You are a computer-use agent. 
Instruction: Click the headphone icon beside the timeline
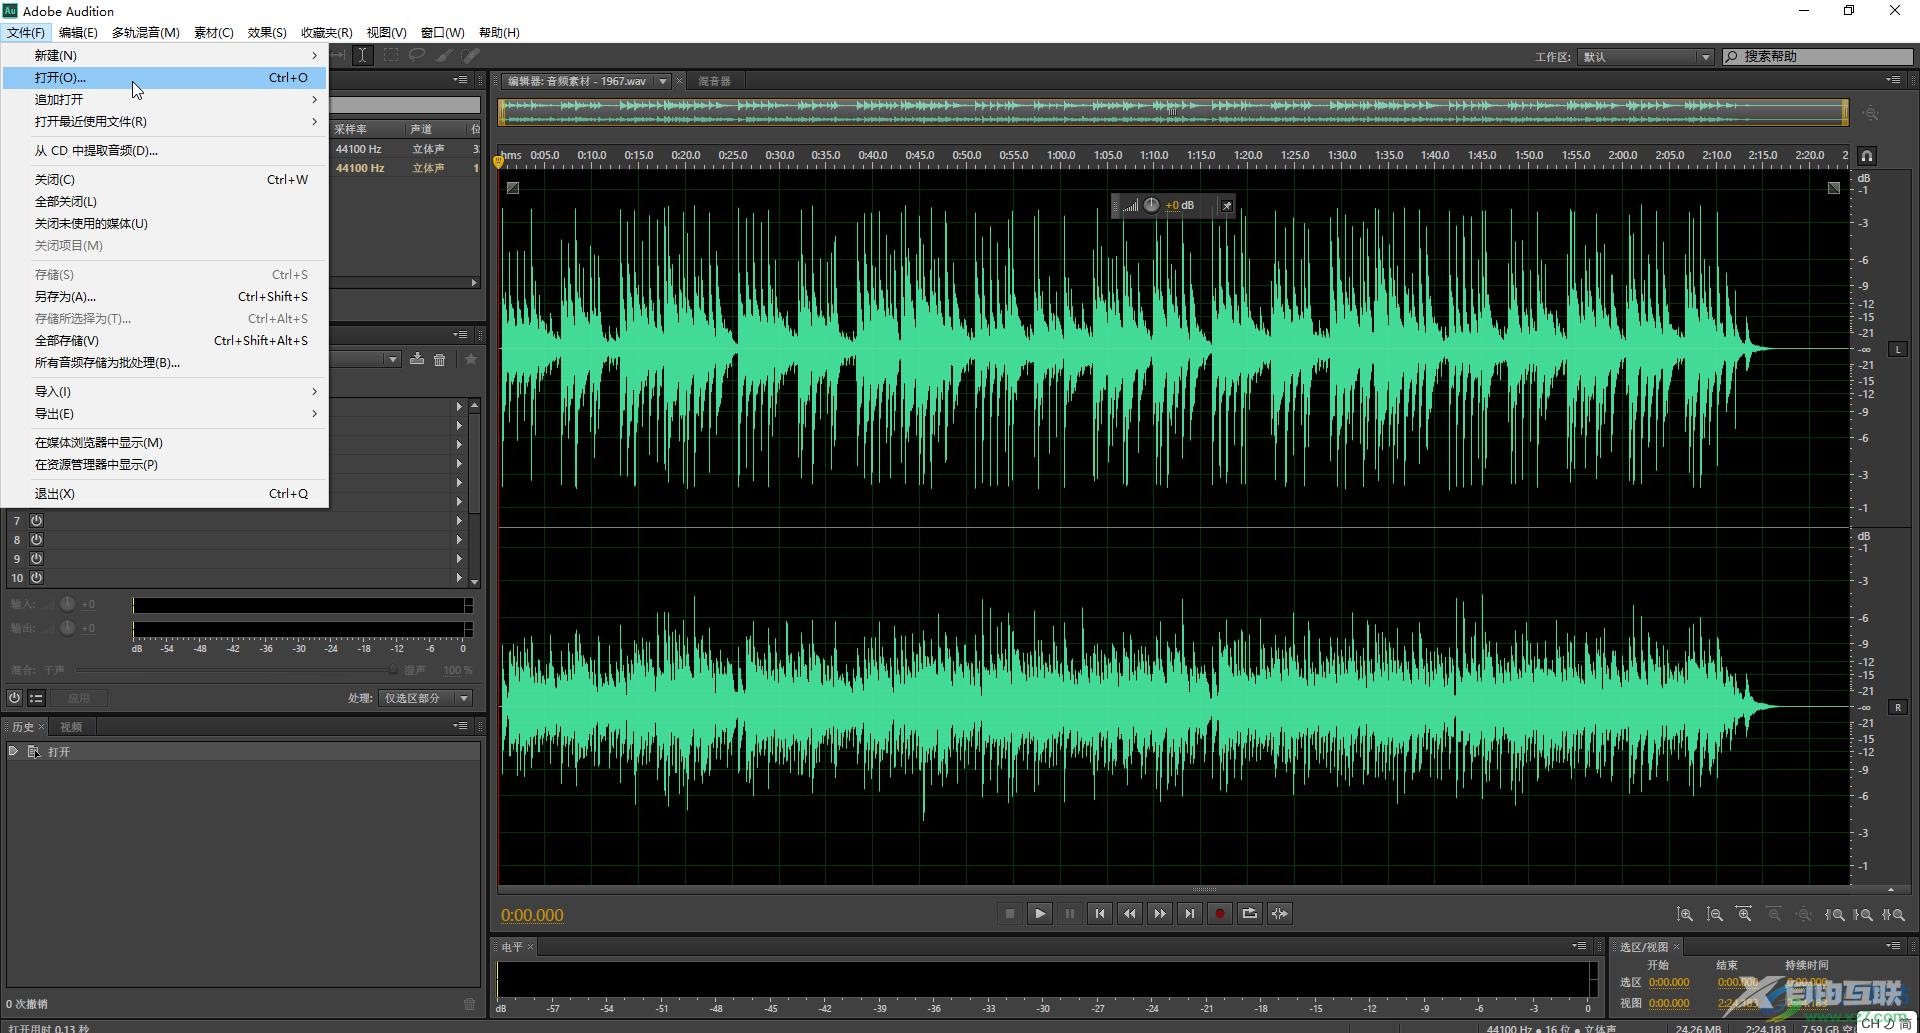(x=1867, y=156)
